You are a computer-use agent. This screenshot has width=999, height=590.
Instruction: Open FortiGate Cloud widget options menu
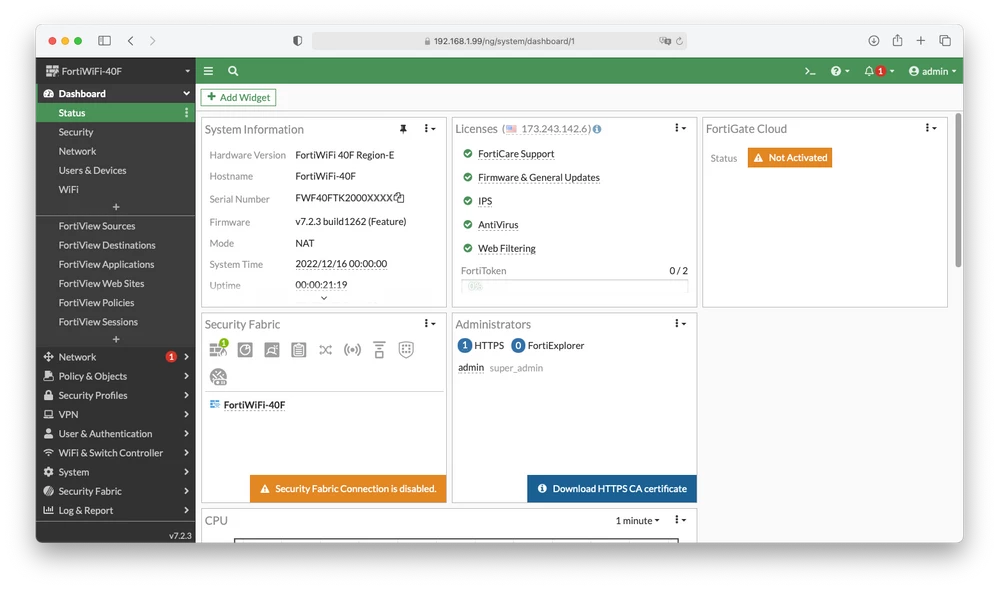click(x=930, y=128)
